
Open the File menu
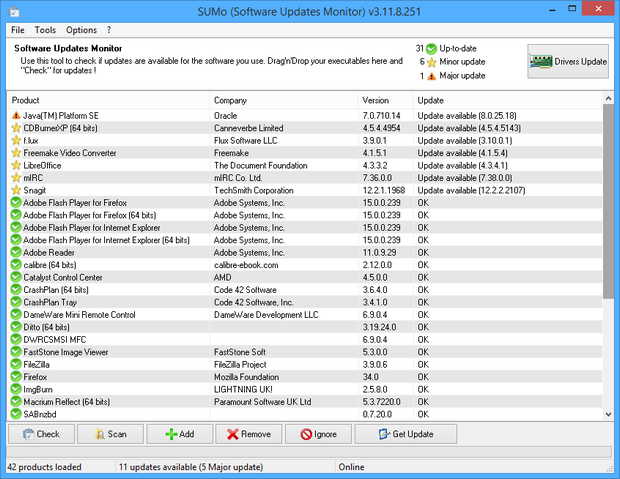tap(18, 30)
